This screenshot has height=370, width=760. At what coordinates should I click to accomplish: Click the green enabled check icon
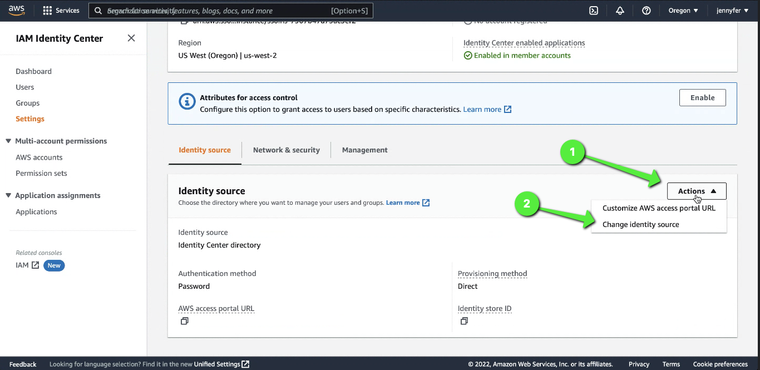[468, 55]
